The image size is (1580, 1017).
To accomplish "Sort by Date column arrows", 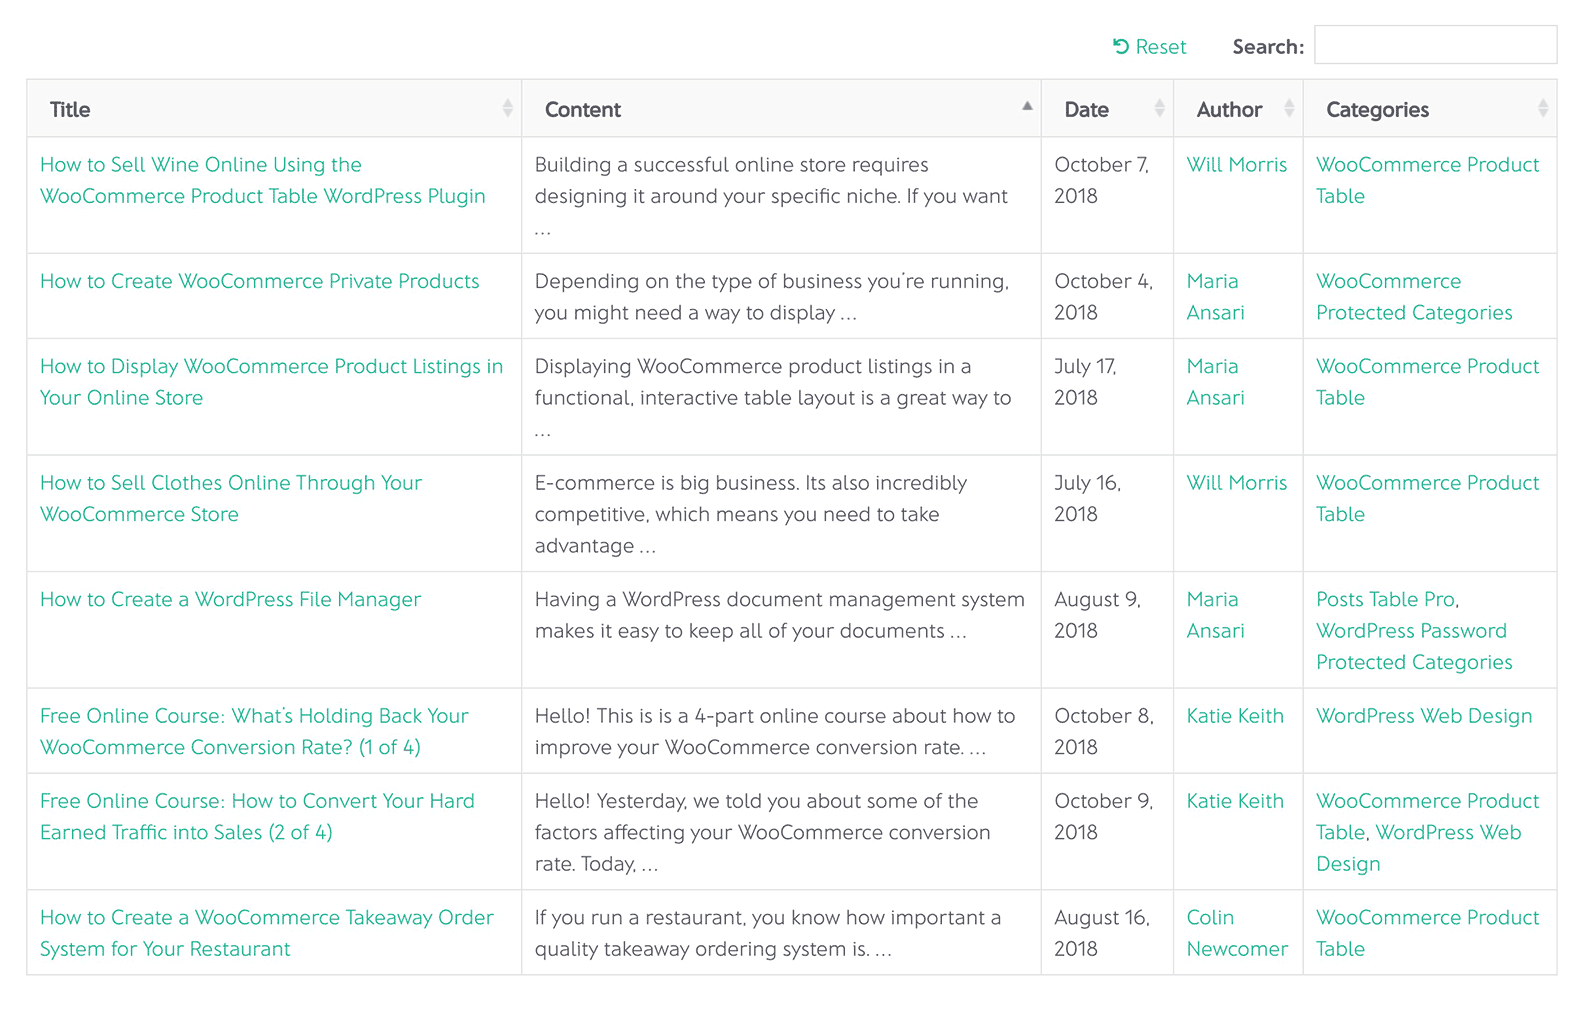I will pyautogui.click(x=1159, y=108).
